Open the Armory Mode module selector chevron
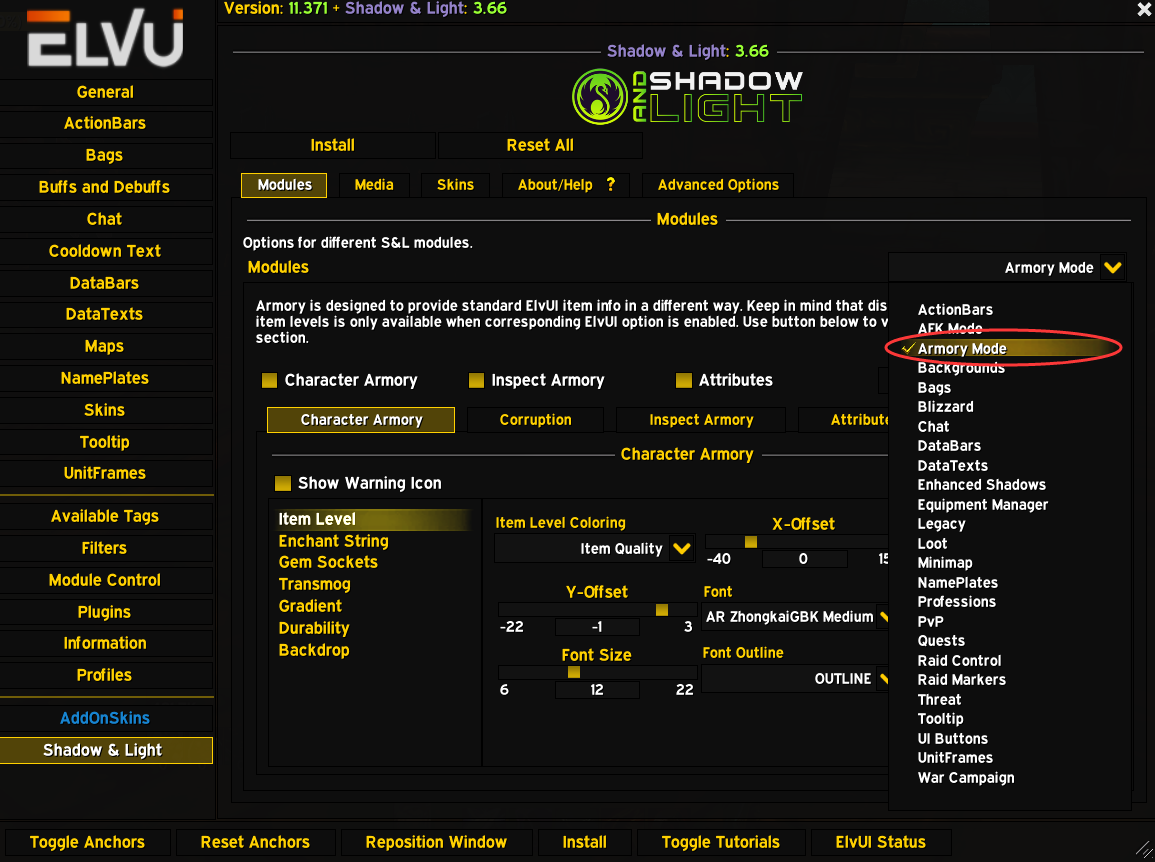 pyautogui.click(x=1113, y=267)
